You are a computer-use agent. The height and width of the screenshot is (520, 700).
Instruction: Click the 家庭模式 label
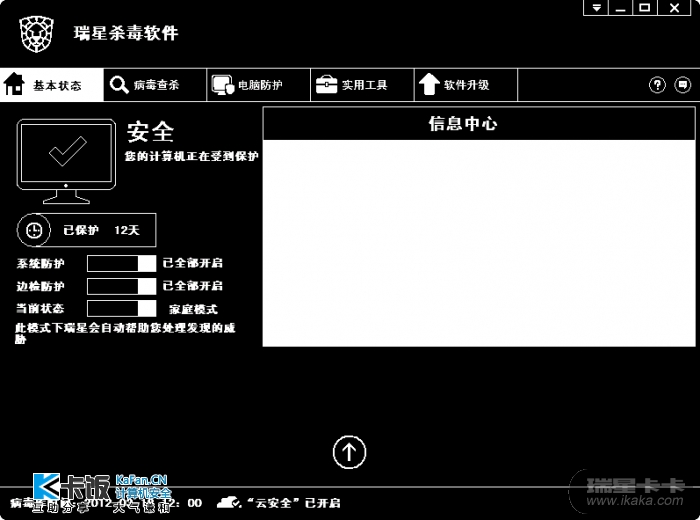193,309
